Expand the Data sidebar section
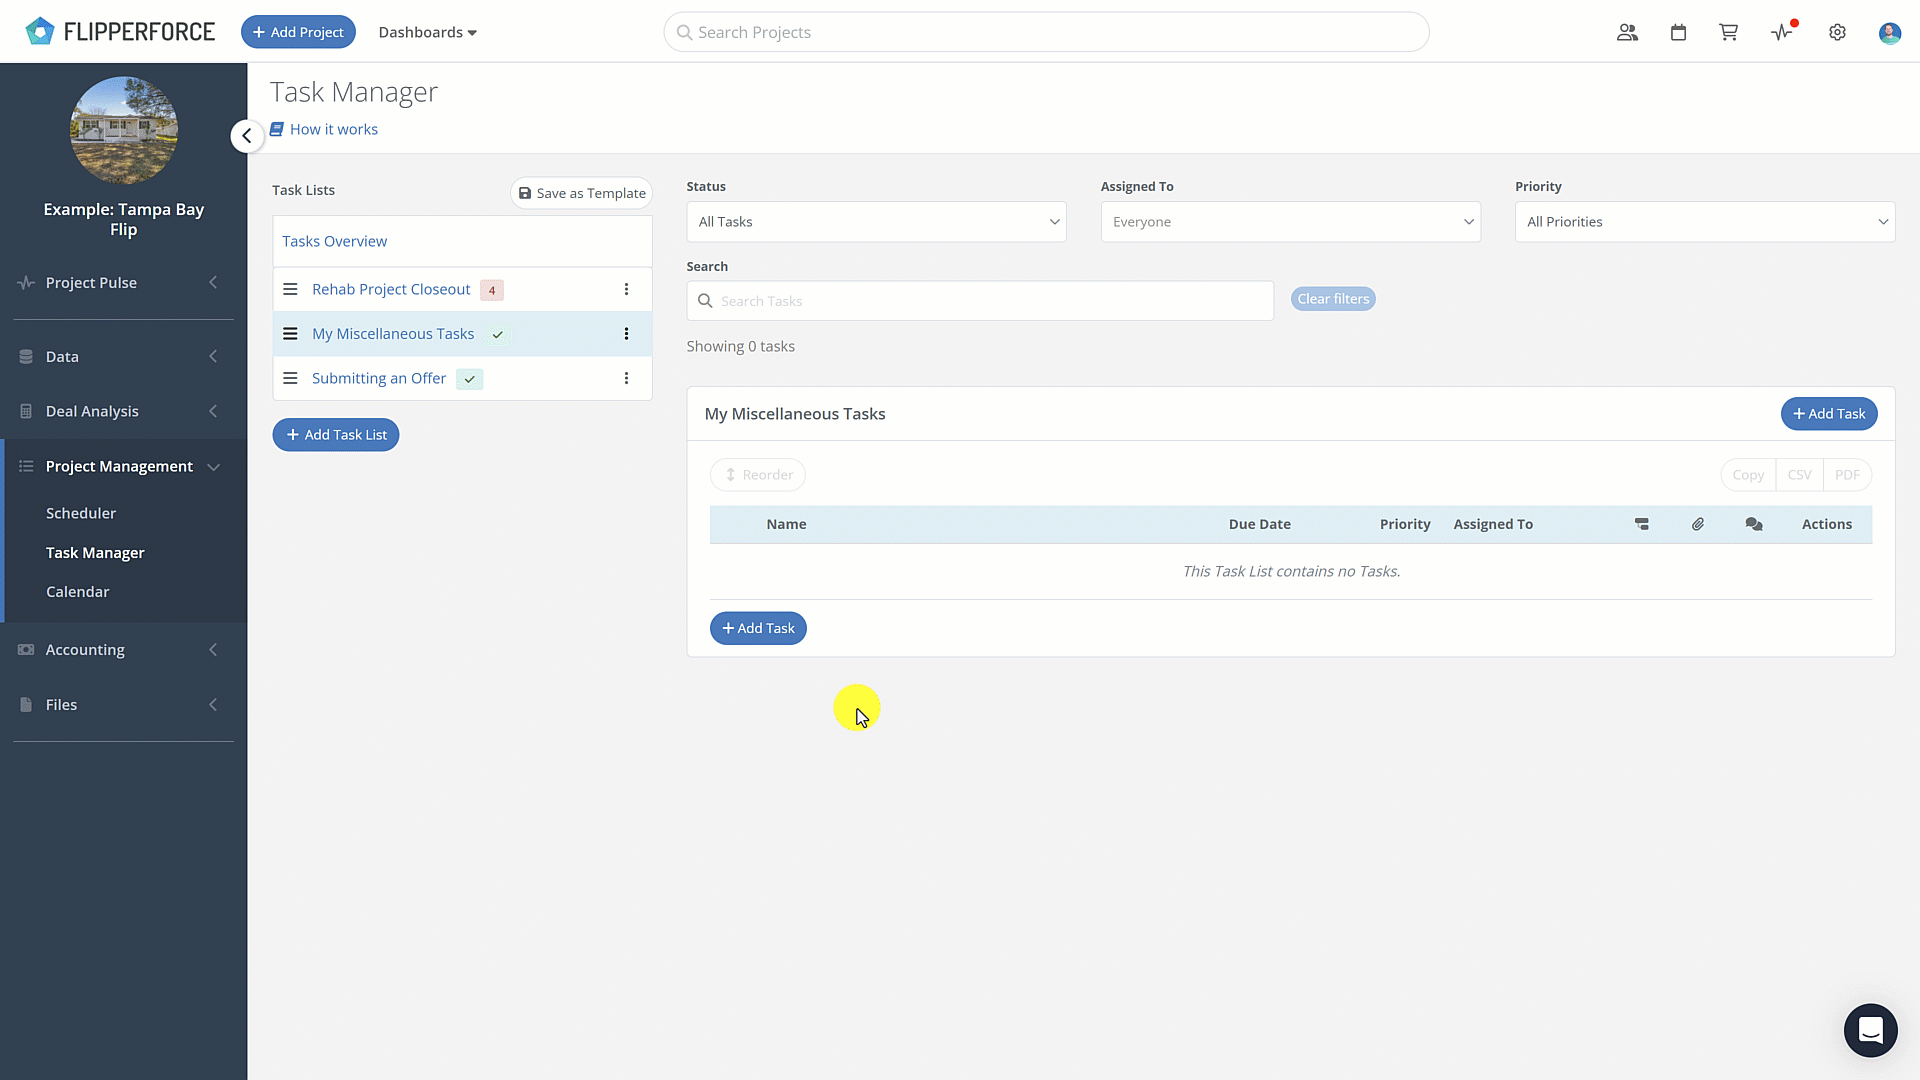 [x=123, y=357]
